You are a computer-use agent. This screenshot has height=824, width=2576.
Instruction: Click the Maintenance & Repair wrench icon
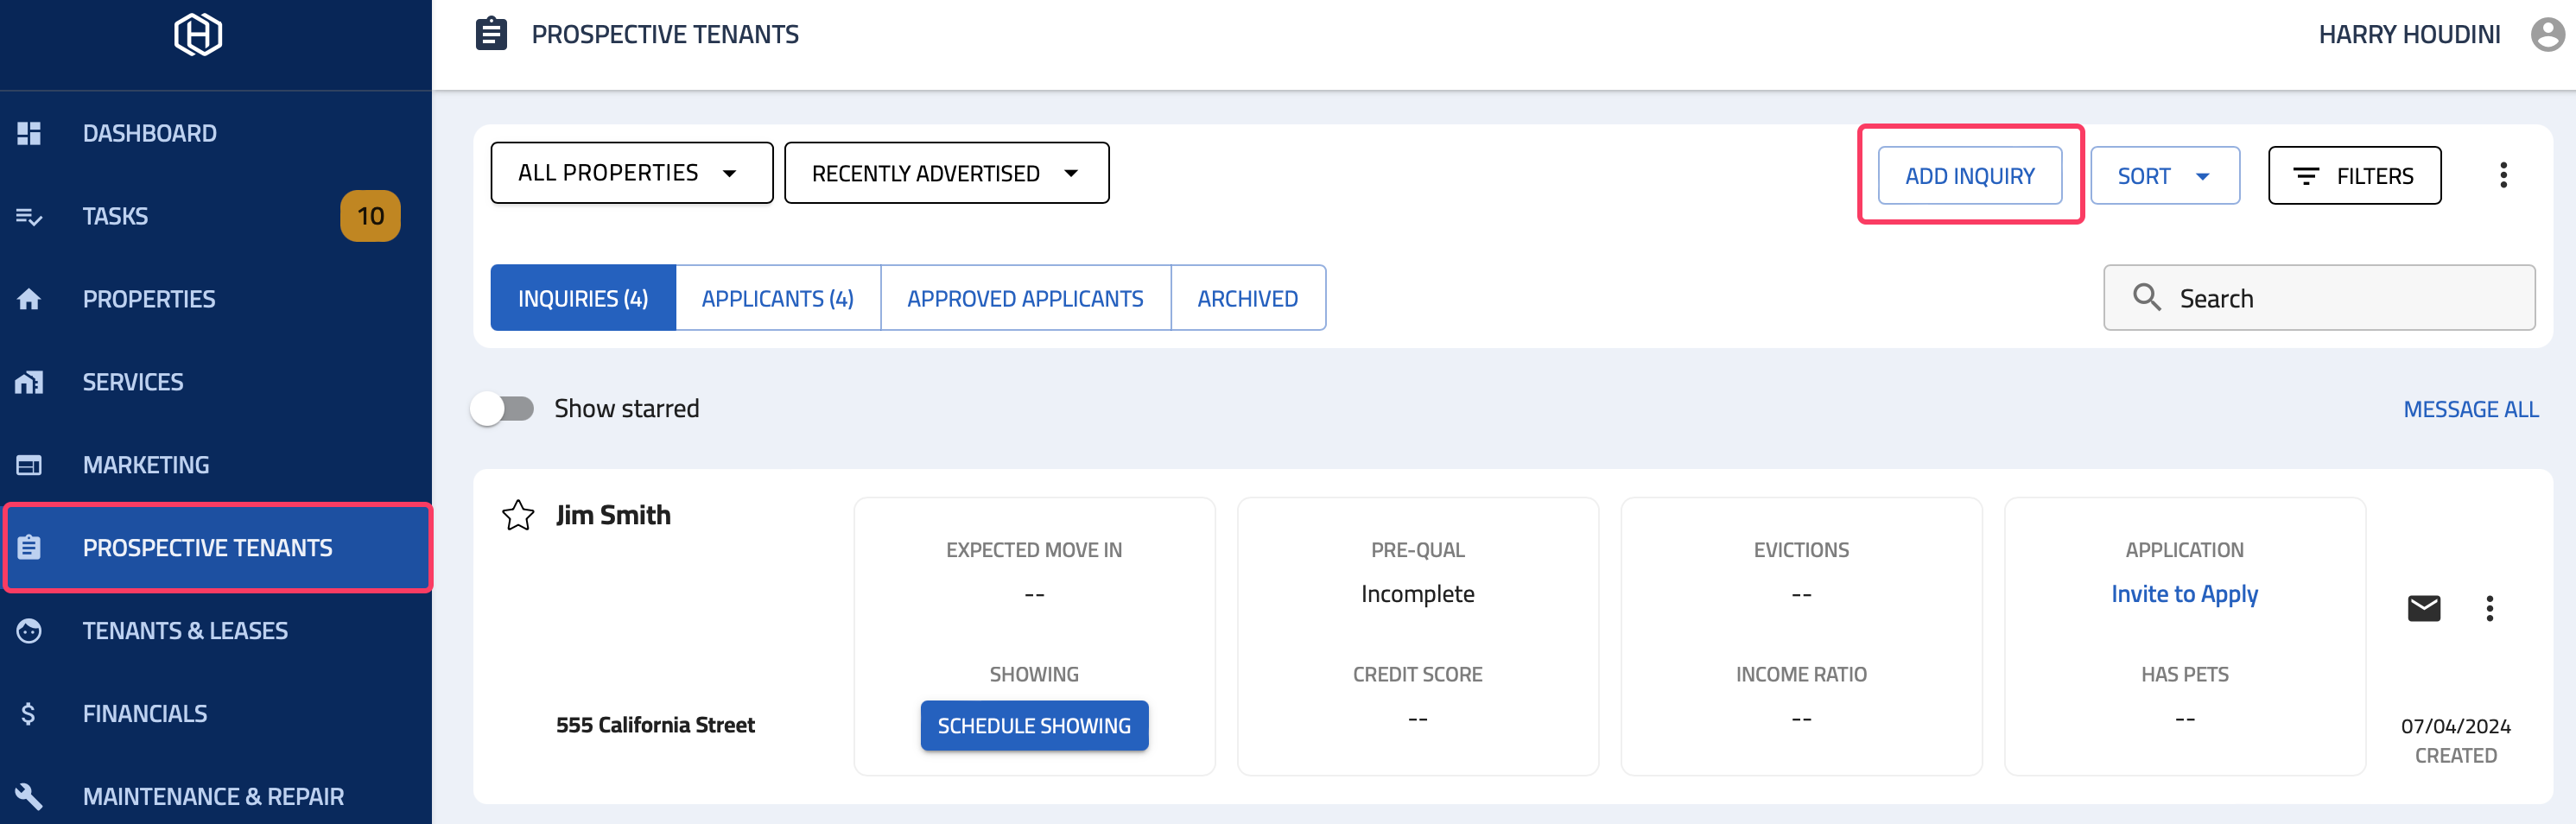pos(29,797)
